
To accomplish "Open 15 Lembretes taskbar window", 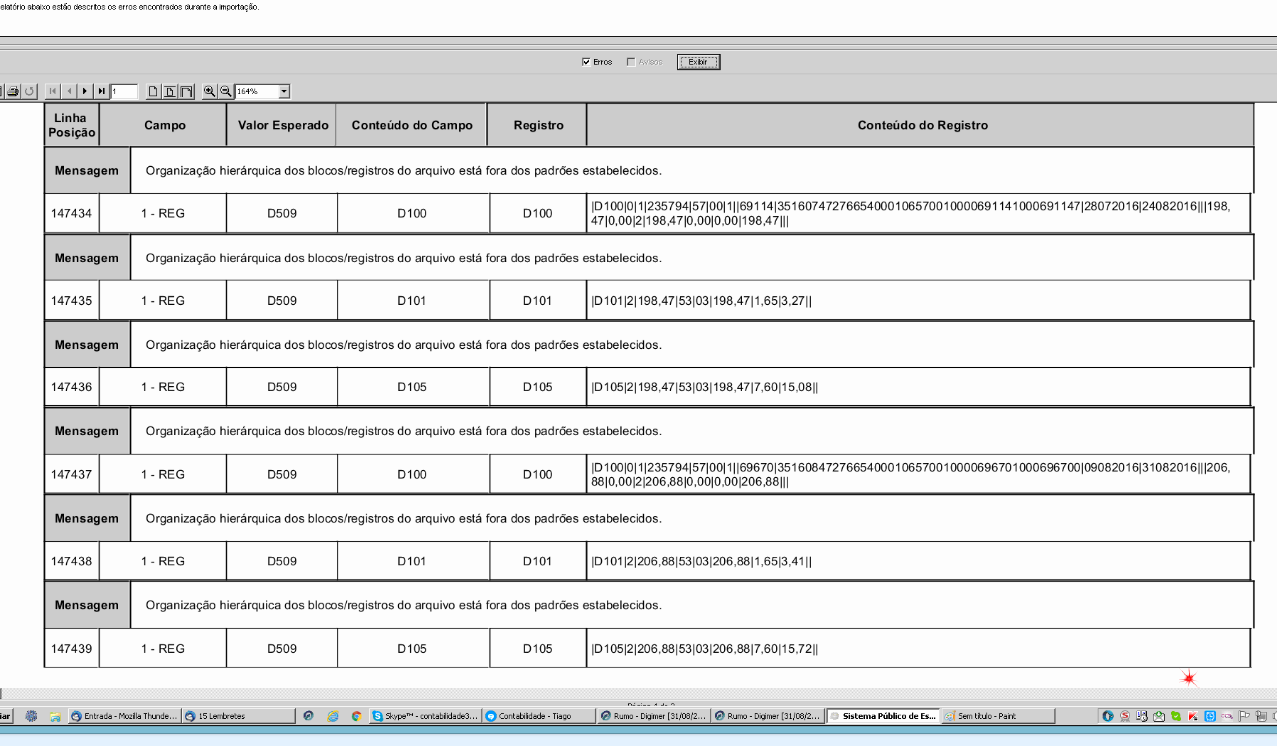I will [x=238, y=715].
